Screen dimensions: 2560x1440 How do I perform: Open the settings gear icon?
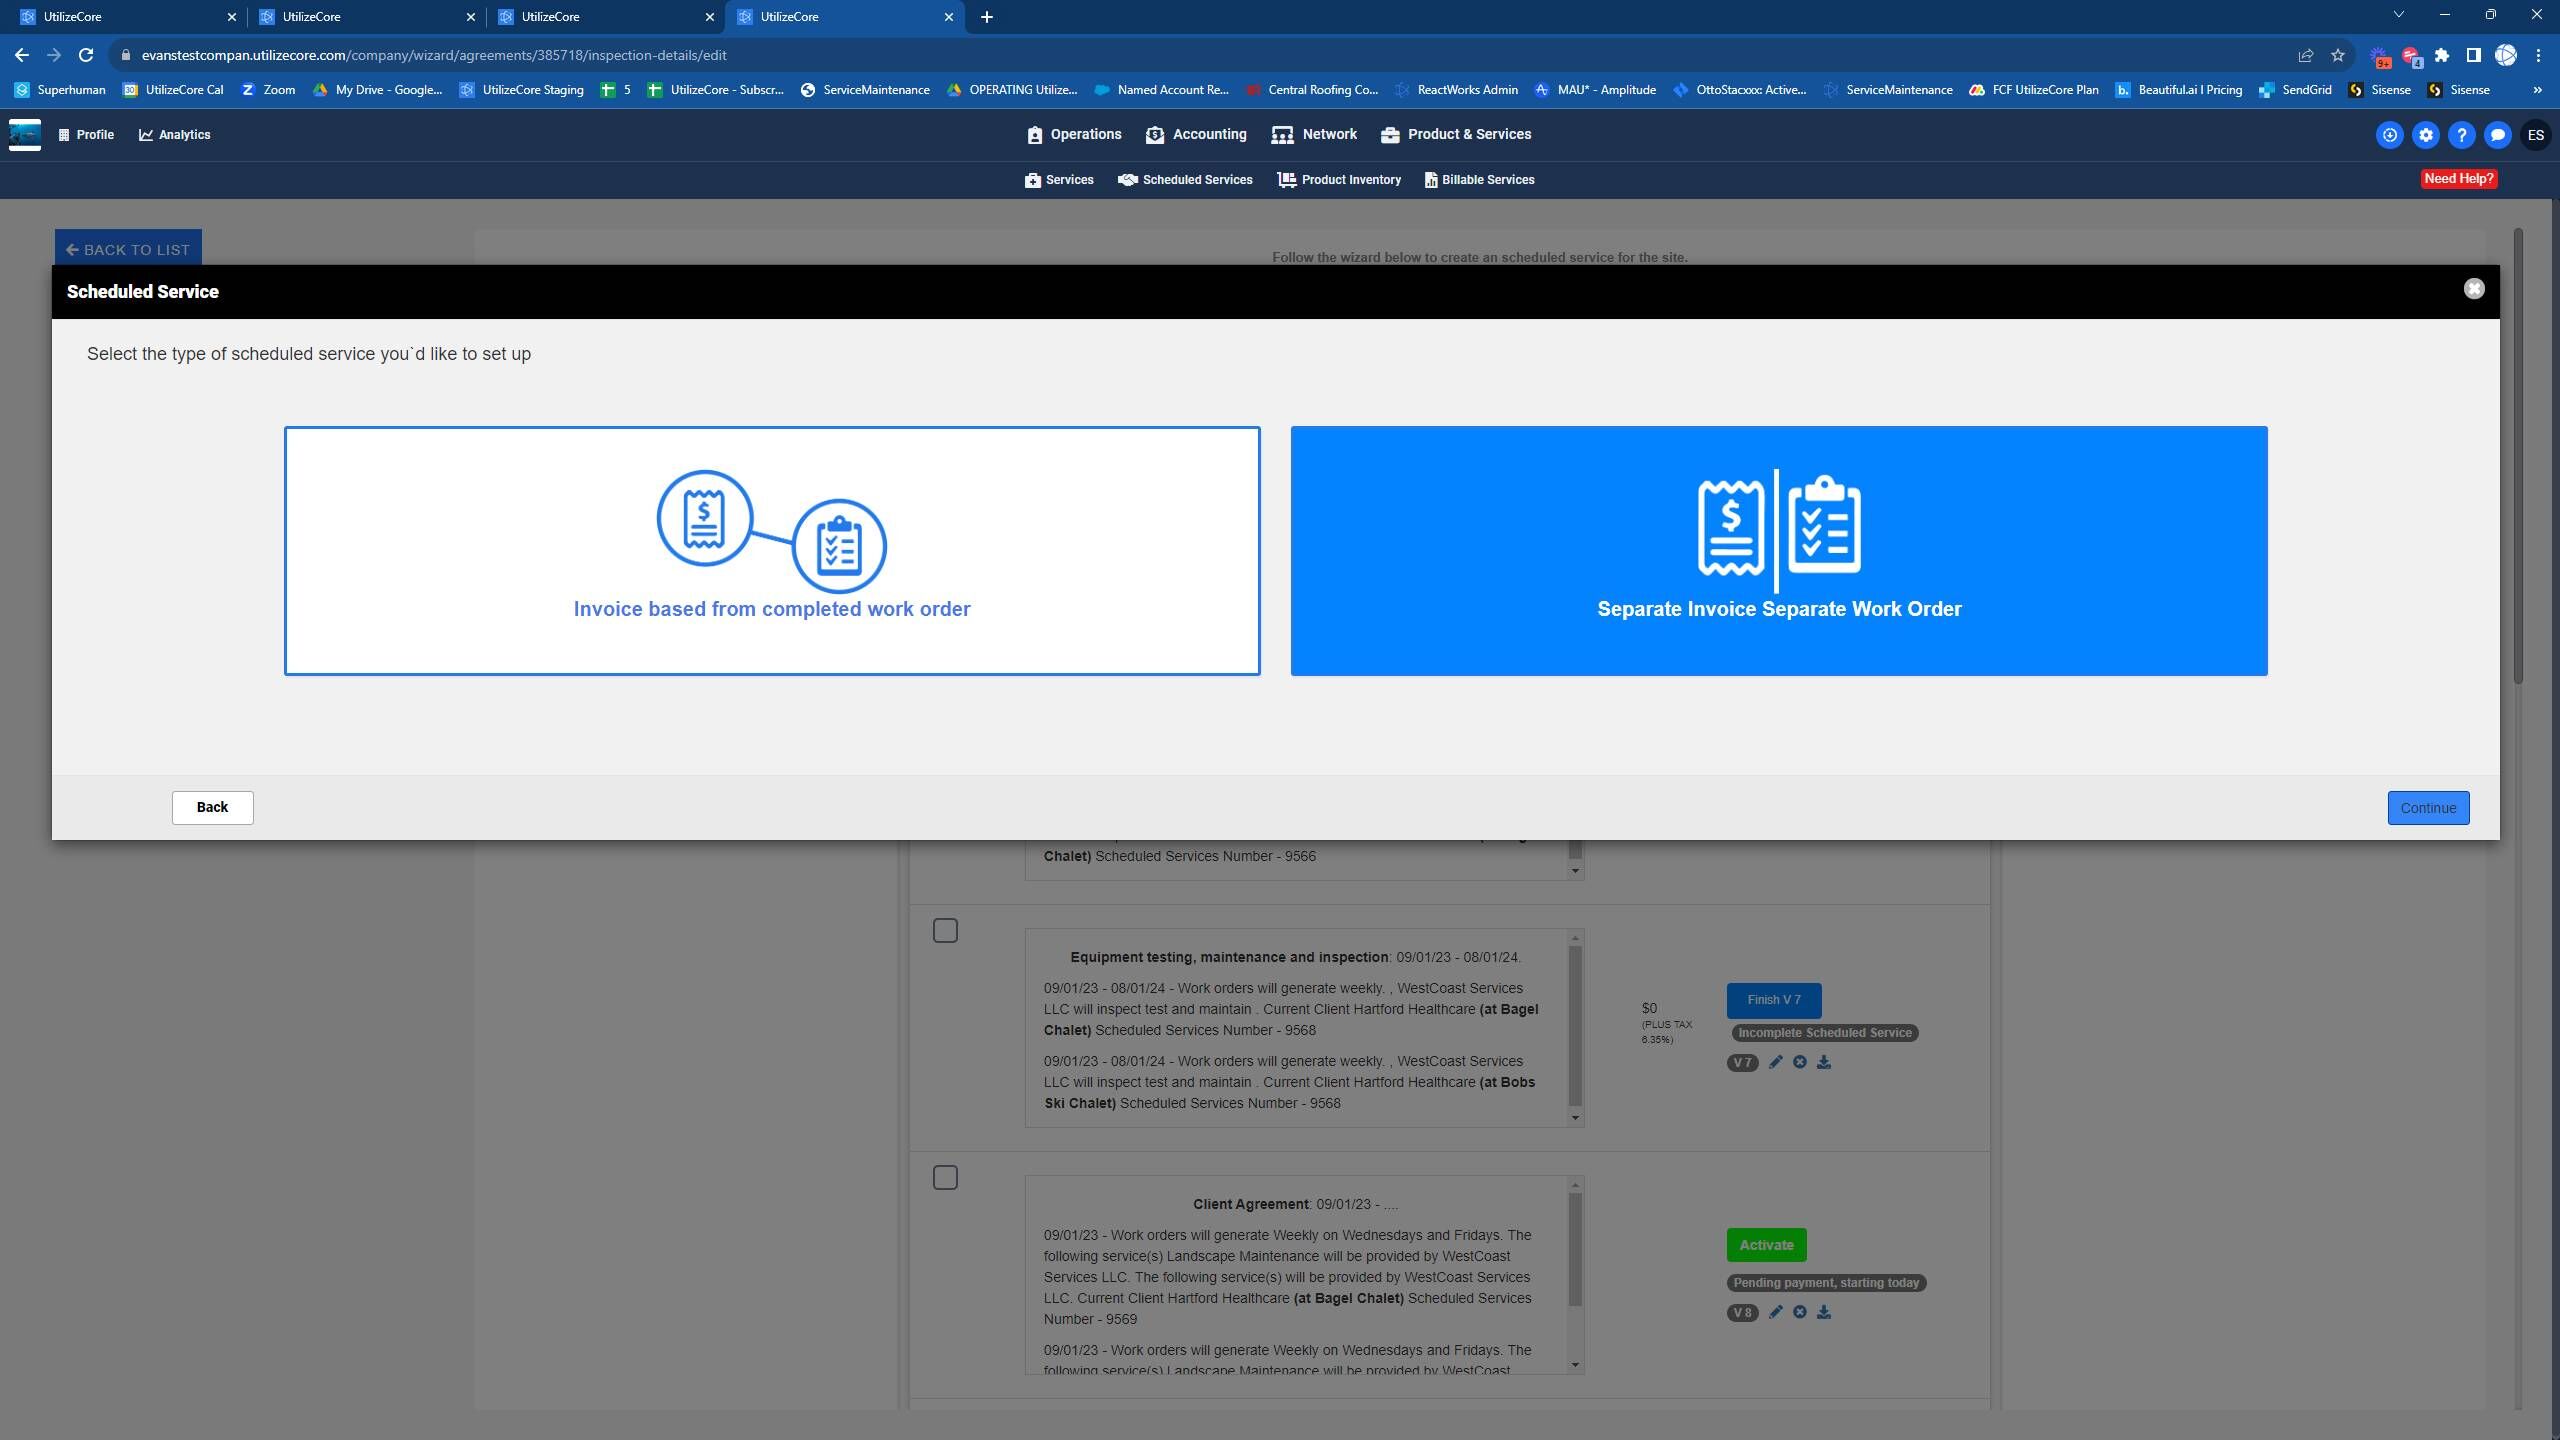tap(2425, 135)
